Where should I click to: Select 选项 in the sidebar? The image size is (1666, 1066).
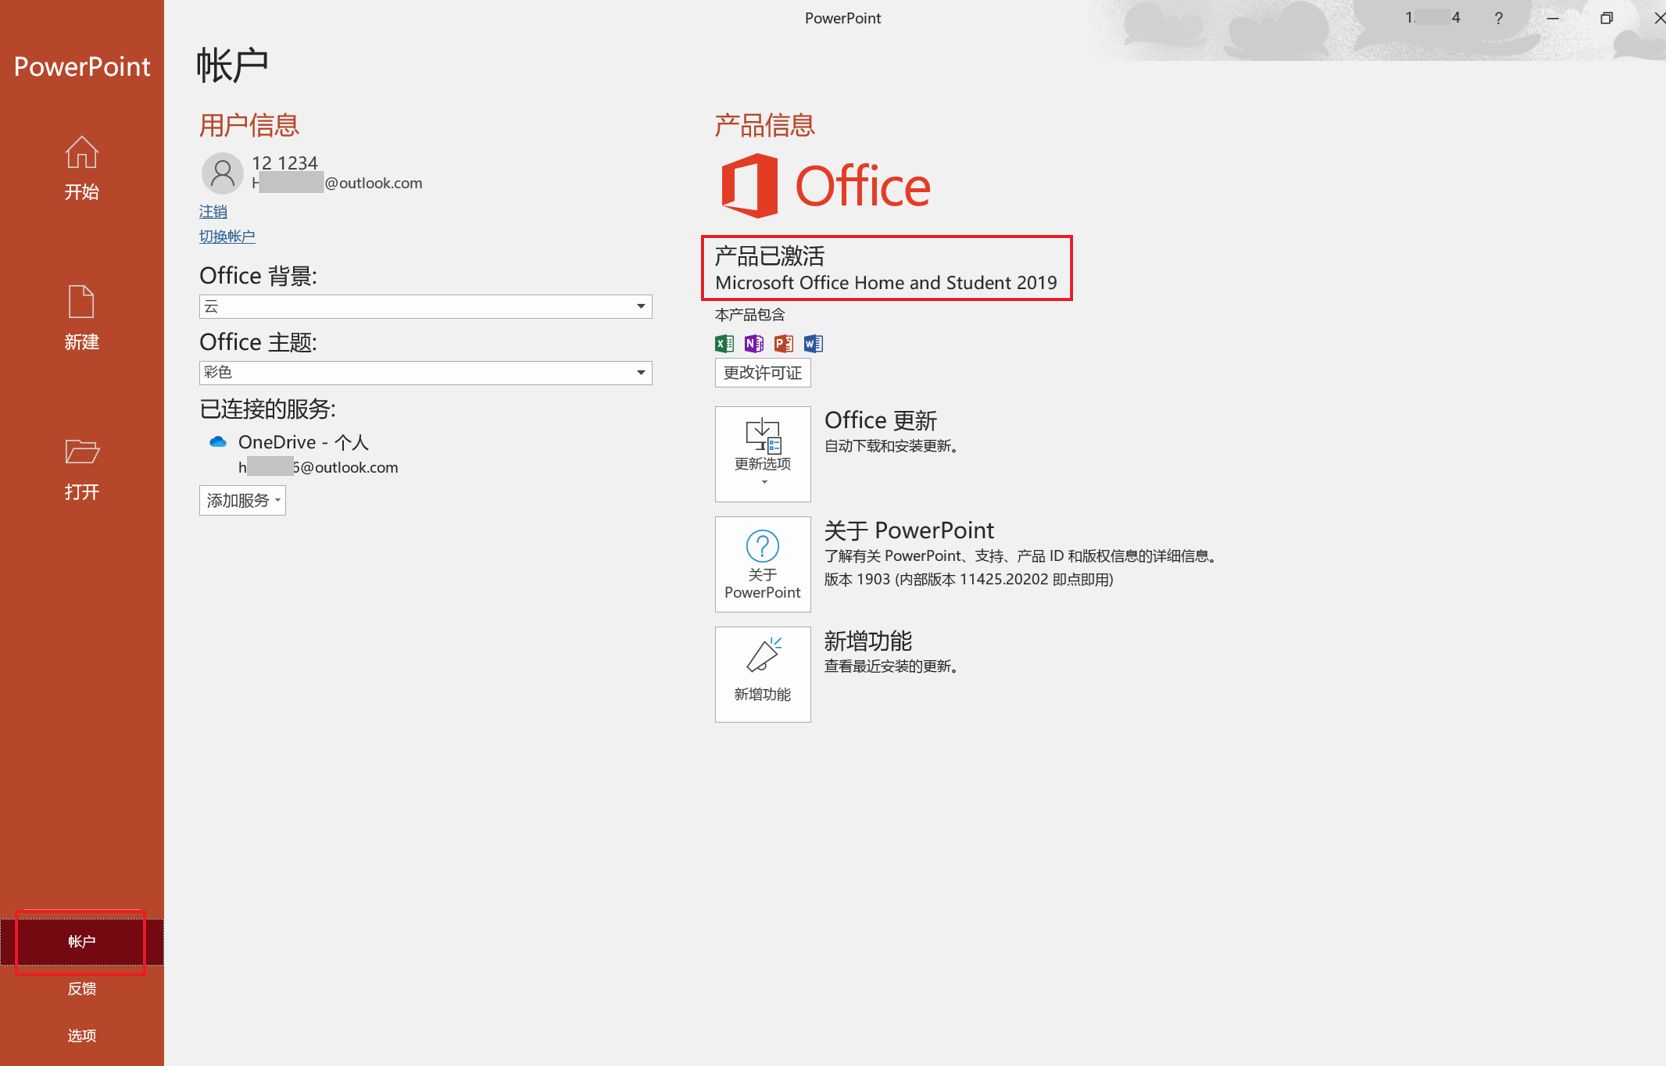point(81,1035)
